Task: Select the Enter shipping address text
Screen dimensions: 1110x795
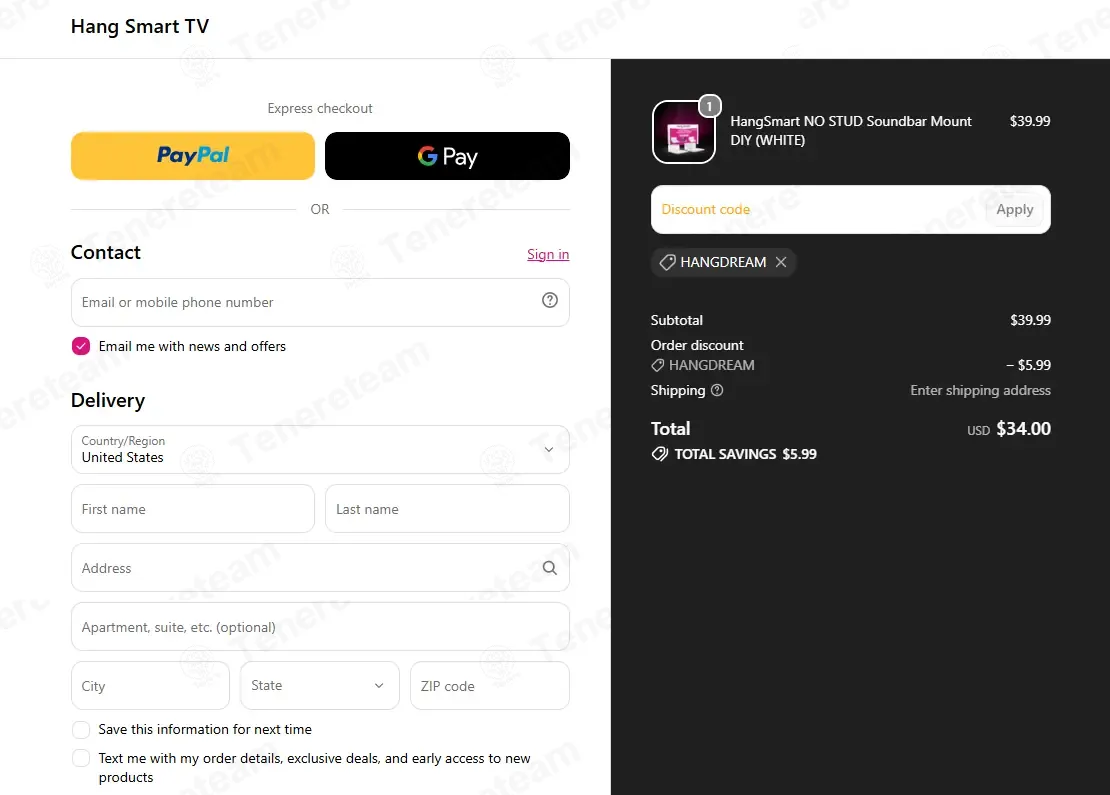Action: [x=980, y=391]
